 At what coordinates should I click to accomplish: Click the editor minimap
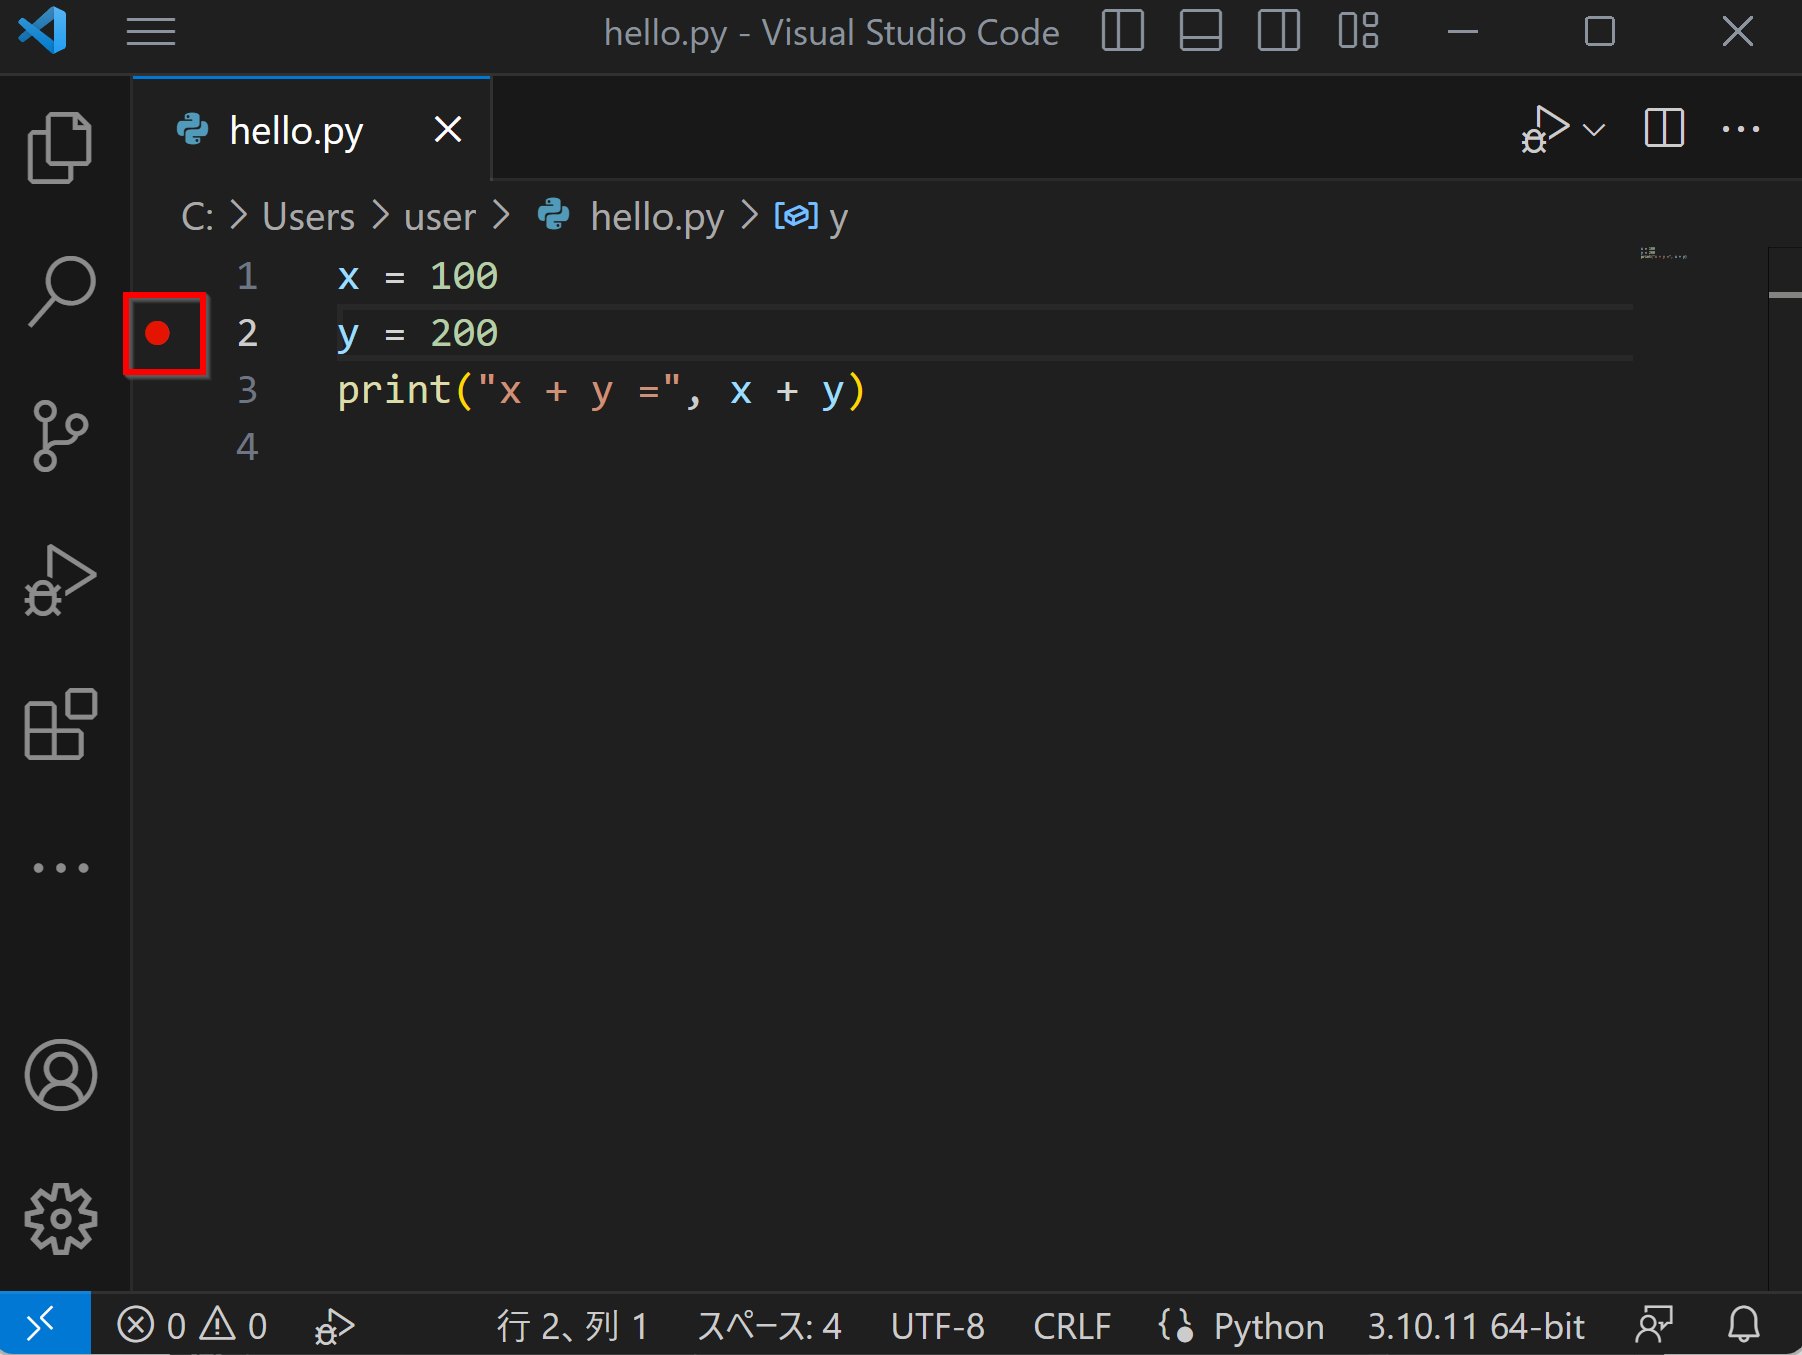click(x=1664, y=253)
